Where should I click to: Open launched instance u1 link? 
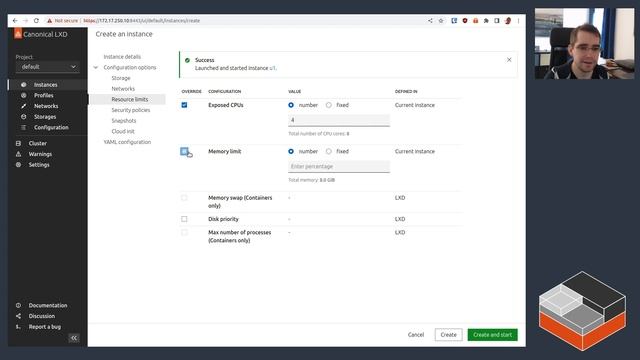point(272,68)
